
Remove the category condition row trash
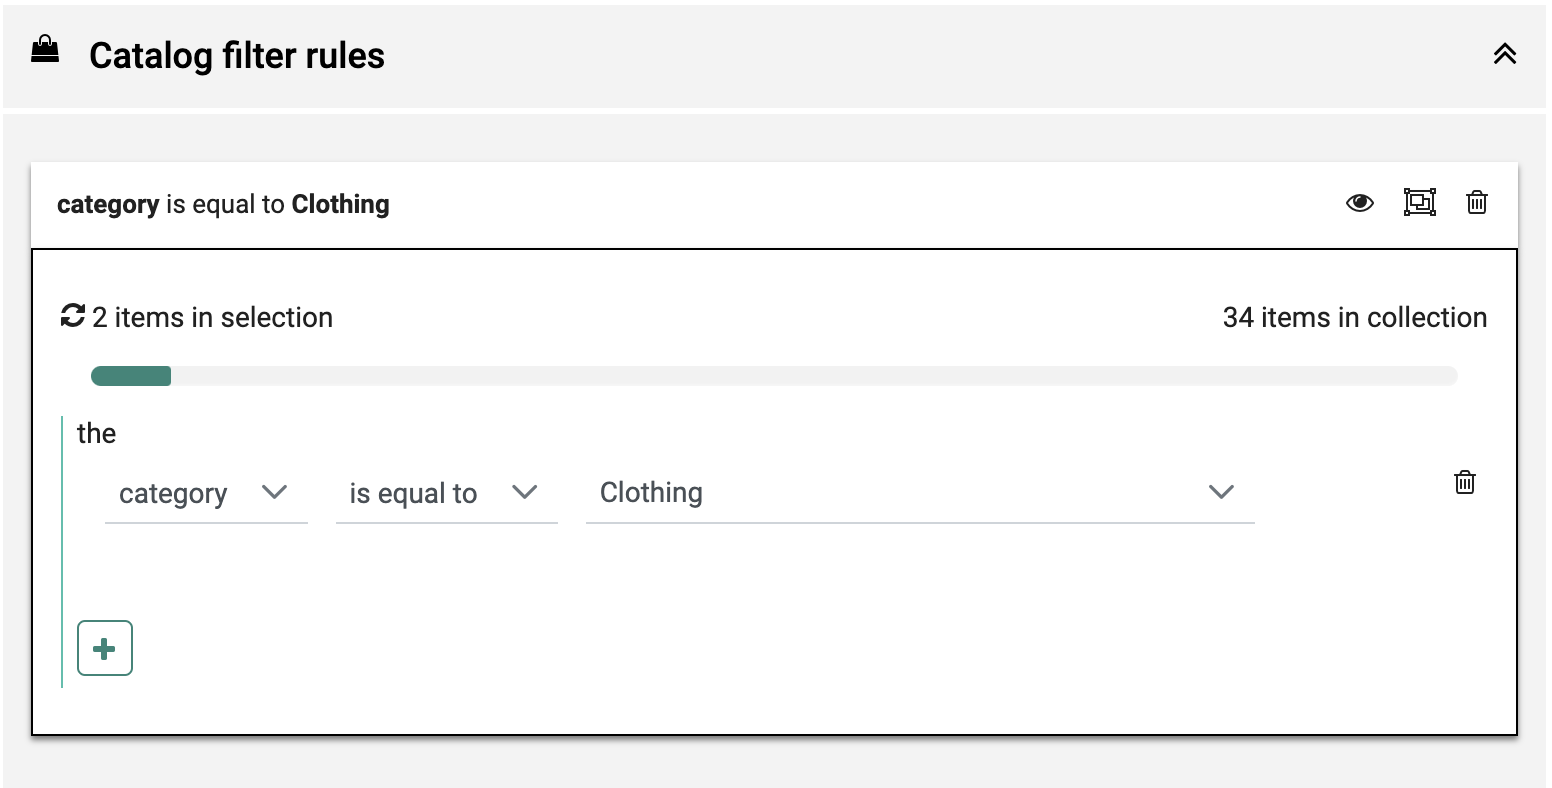[x=1464, y=482]
